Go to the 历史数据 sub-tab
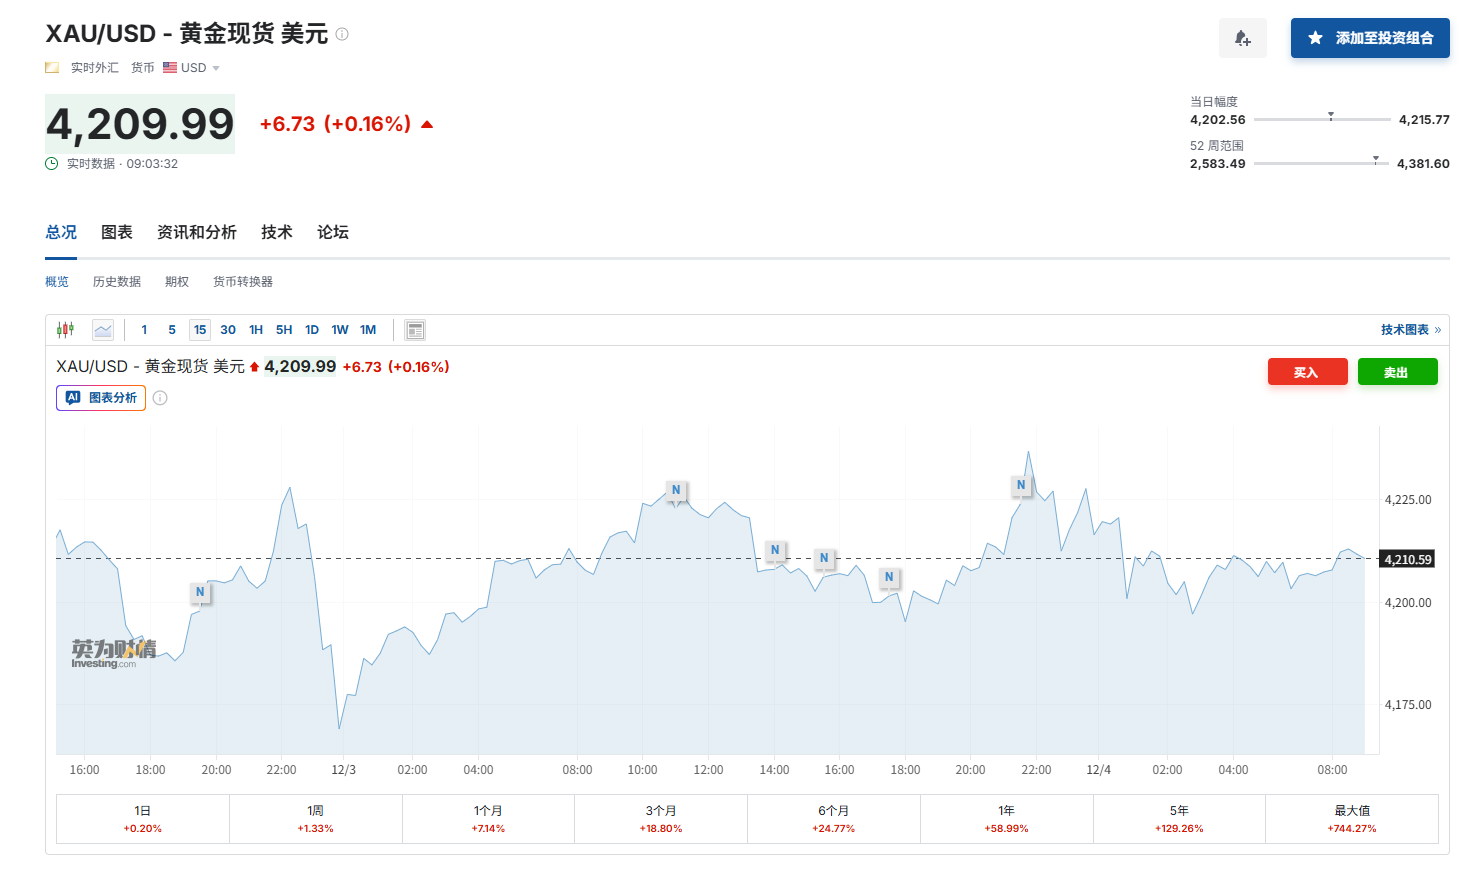1471x875 pixels. click(x=117, y=282)
